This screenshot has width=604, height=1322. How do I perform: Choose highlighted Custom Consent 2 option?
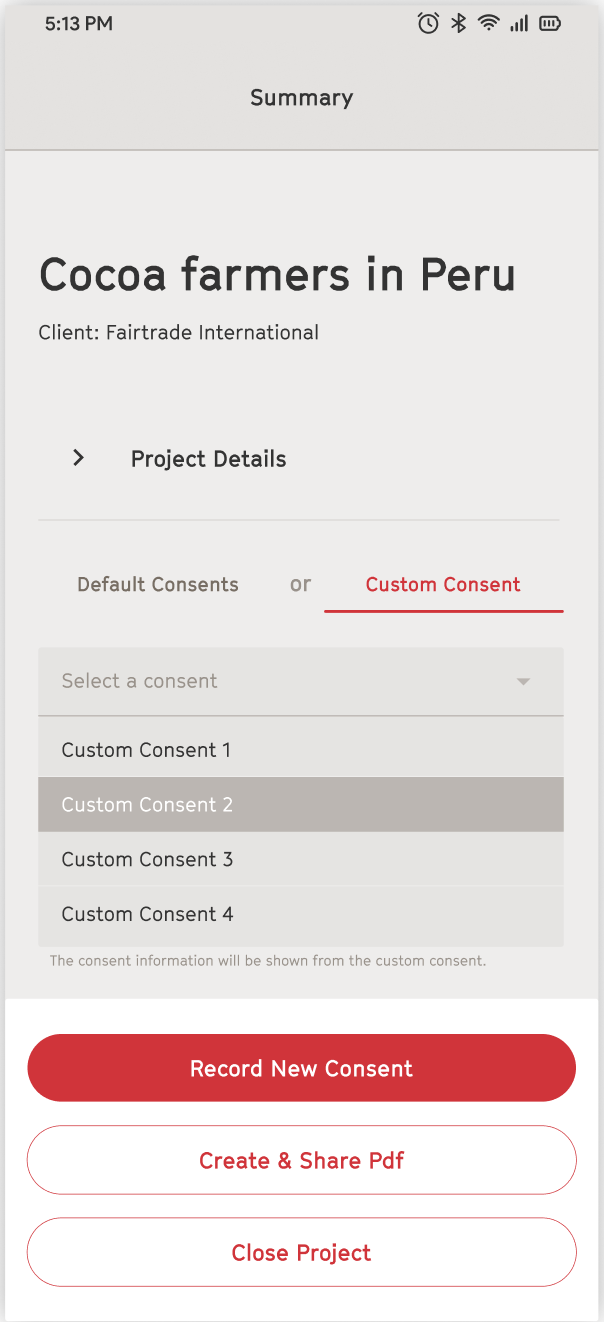pos(301,805)
